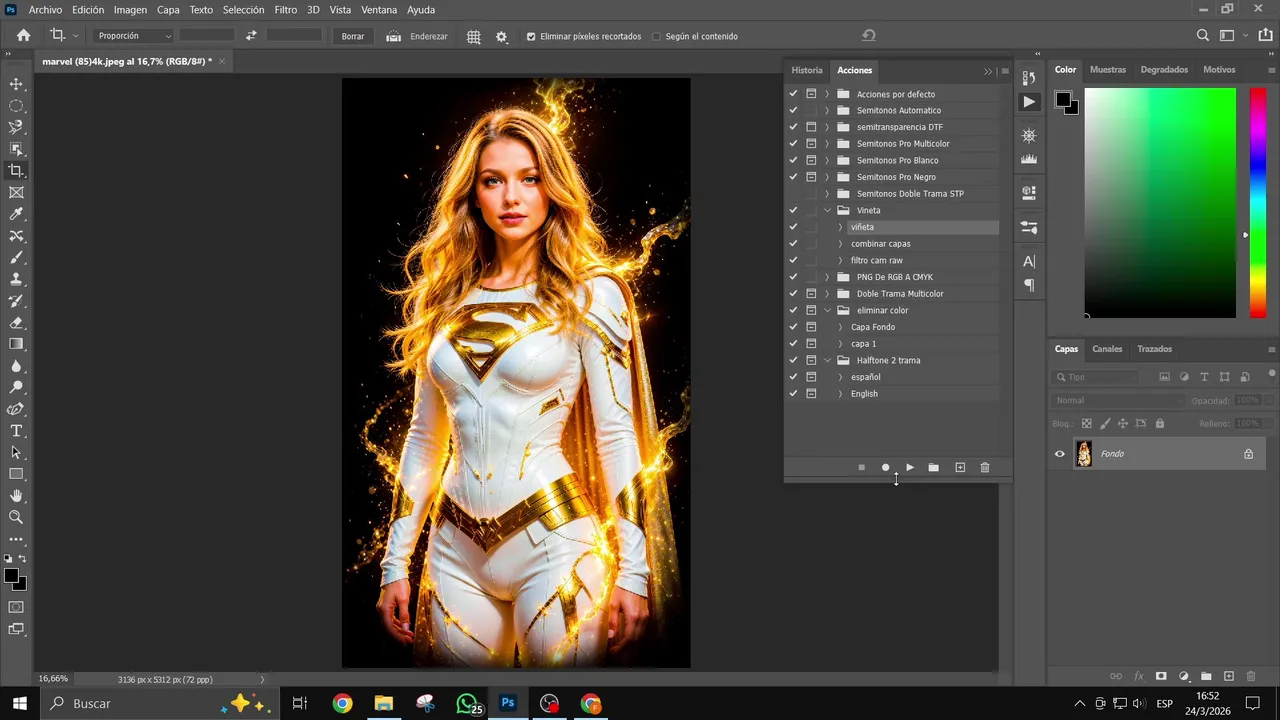The height and width of the screenshot is (720, 1280).
Task: Create a new action set folder
Action: [933, 467]
